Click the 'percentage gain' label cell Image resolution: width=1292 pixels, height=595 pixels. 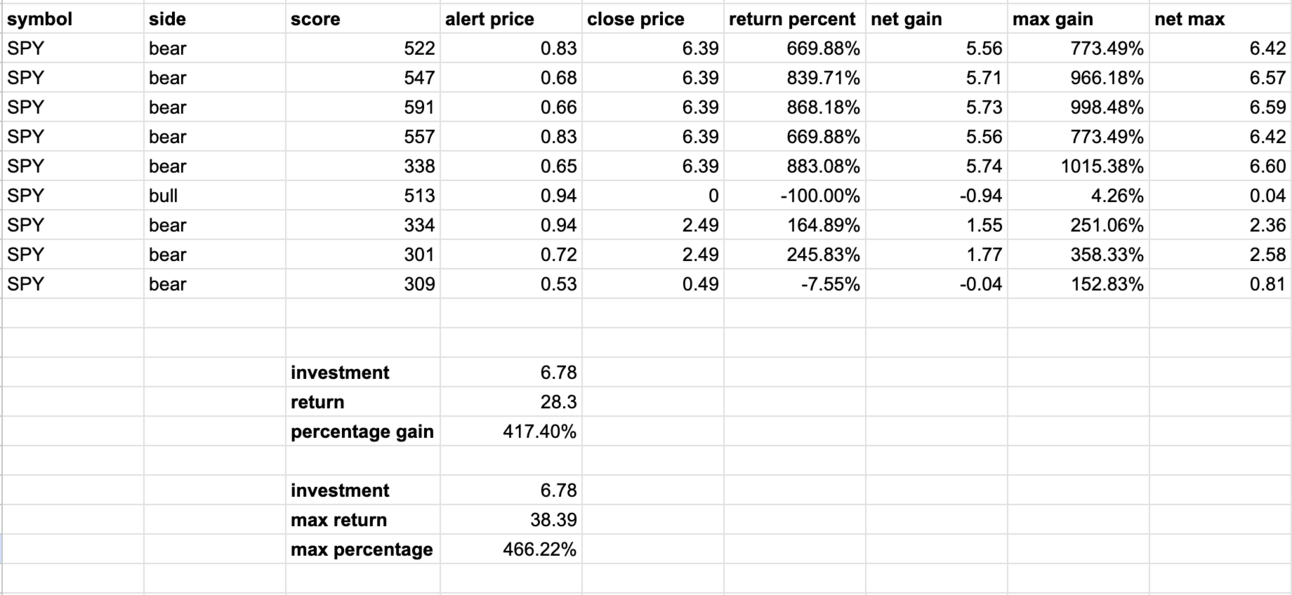coord(362,431)
